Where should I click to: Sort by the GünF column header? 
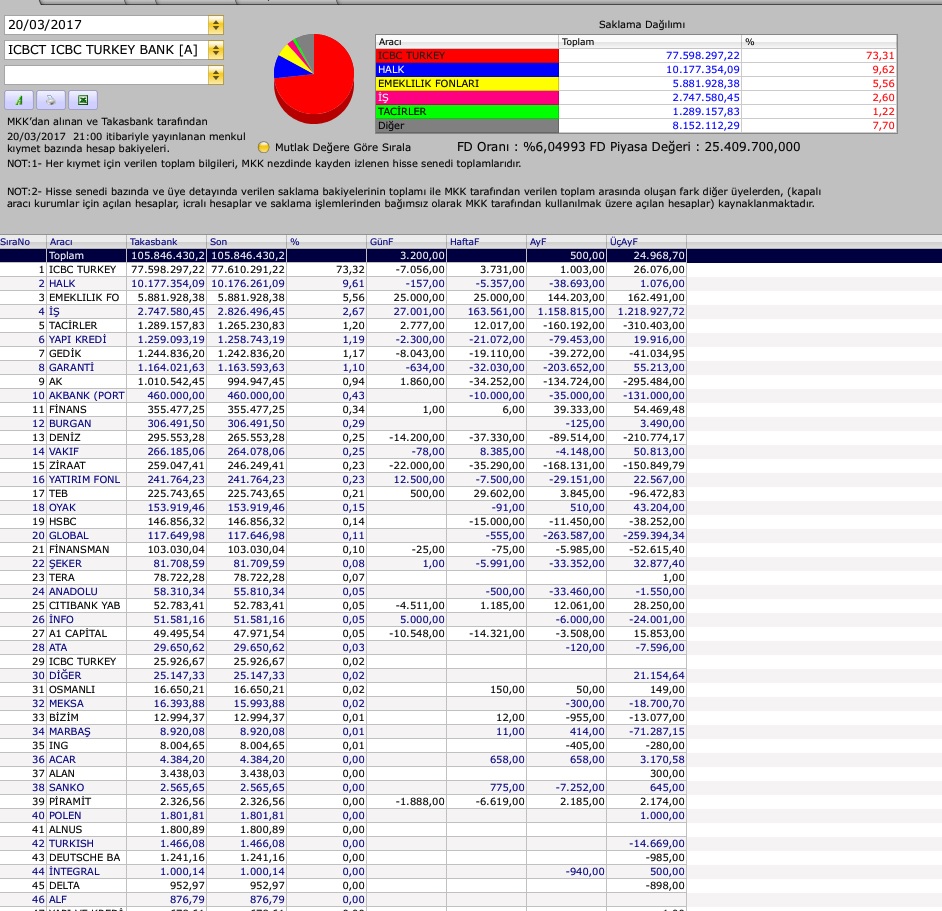[406, 242]
